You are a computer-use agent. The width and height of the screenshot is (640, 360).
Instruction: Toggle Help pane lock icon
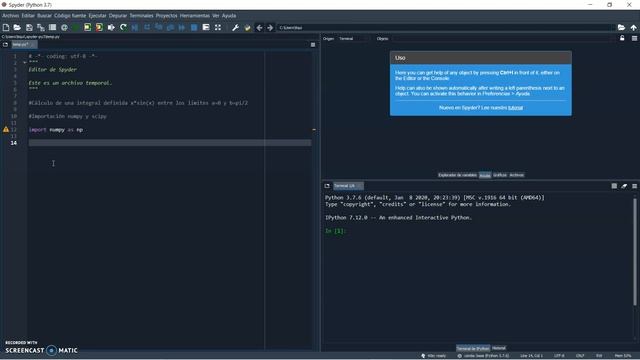click(622, 38)
